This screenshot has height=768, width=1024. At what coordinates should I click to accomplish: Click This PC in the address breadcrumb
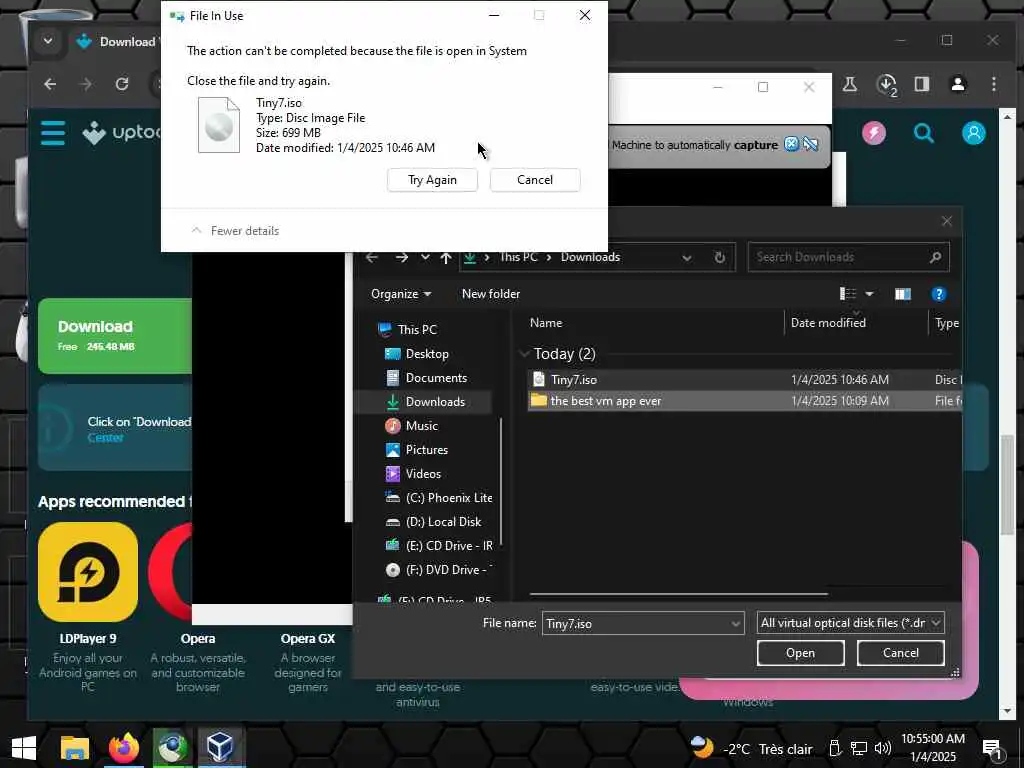519,257
